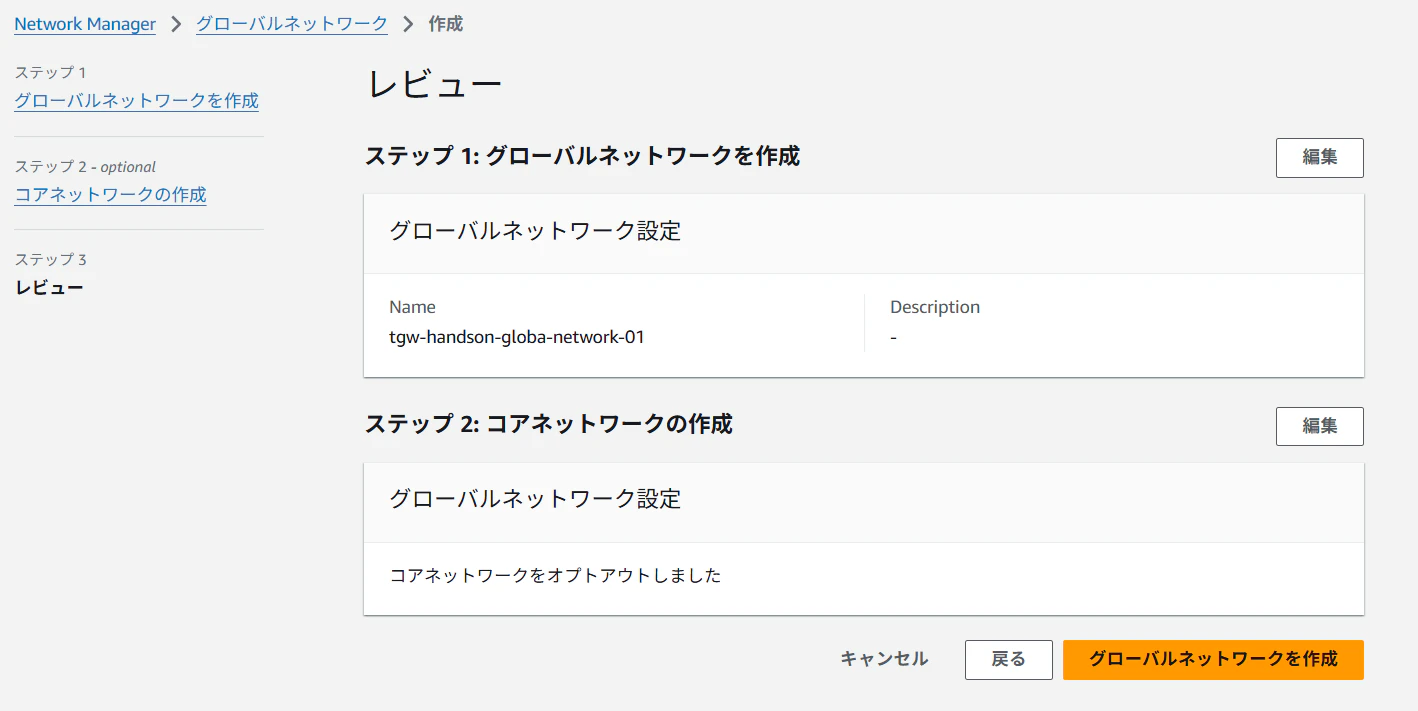Viewport: 1418px width, 711px height.
Task: Select name value tgw-handson-globa-network-01
Action: [x=517, y=337]
